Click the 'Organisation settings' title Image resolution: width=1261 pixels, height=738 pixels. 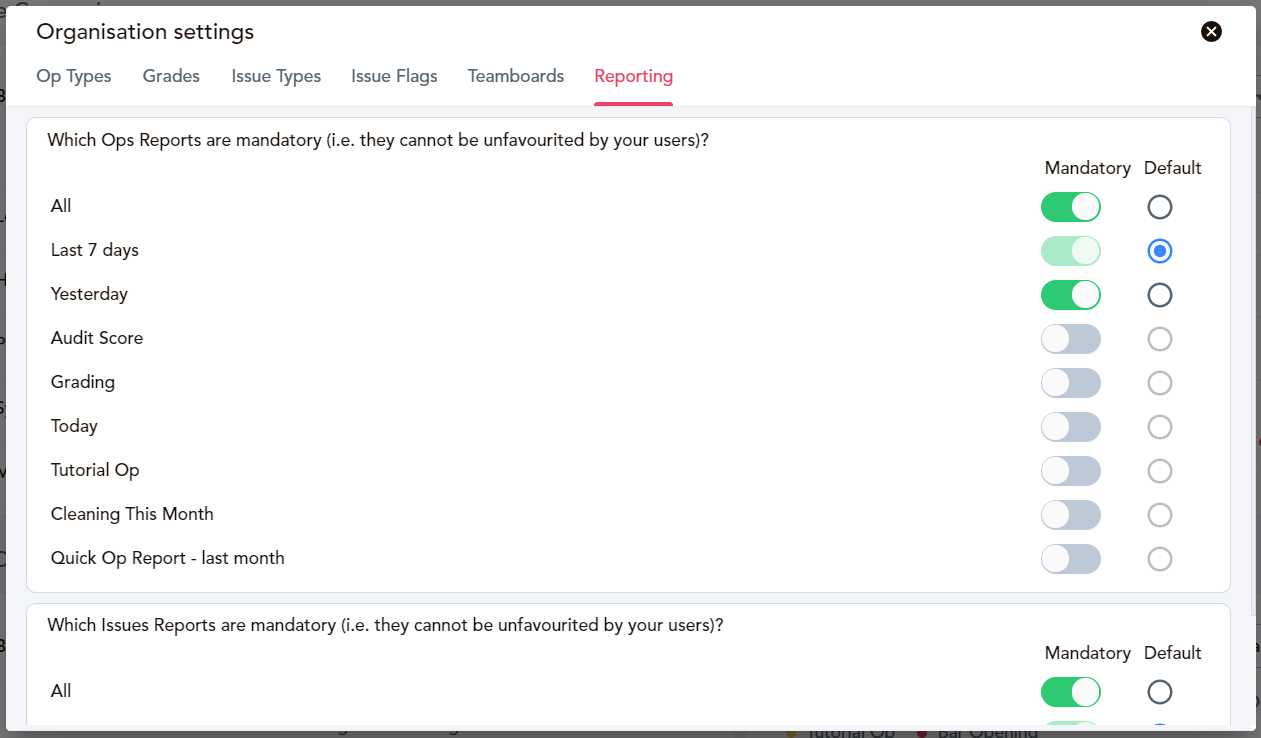click(145, 32)
